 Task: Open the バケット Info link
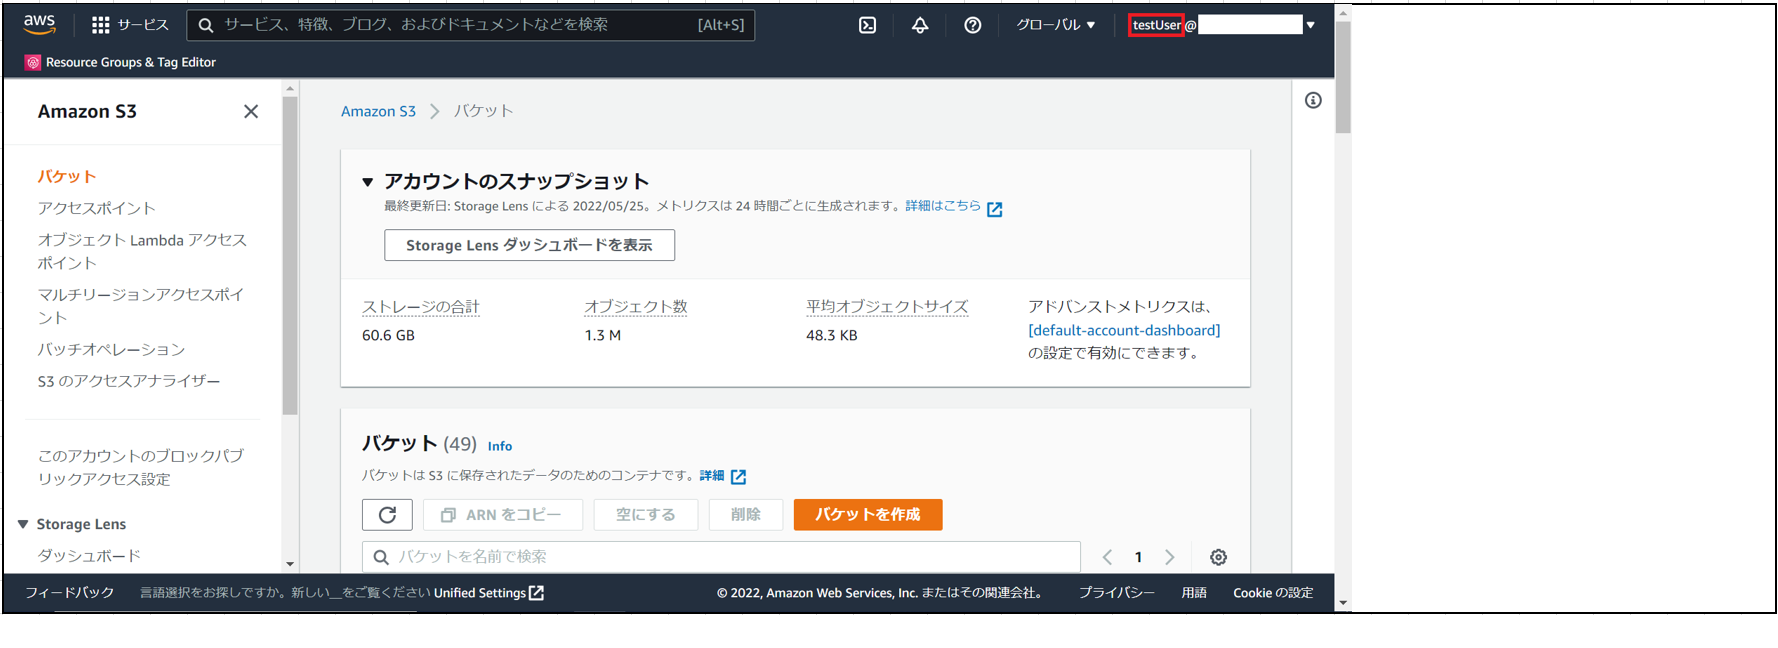click(x=500, y=446)
